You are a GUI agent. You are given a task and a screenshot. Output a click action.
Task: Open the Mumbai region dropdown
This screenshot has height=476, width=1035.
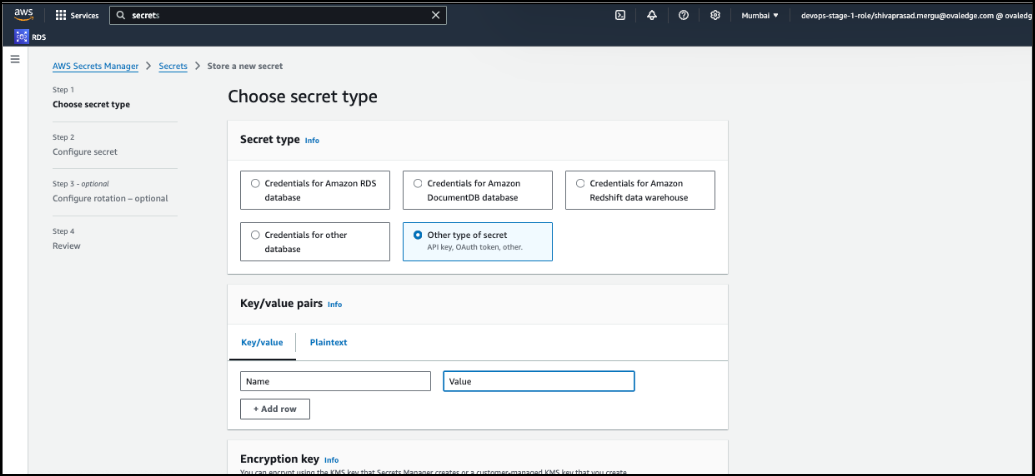click(x=759, y=16)
